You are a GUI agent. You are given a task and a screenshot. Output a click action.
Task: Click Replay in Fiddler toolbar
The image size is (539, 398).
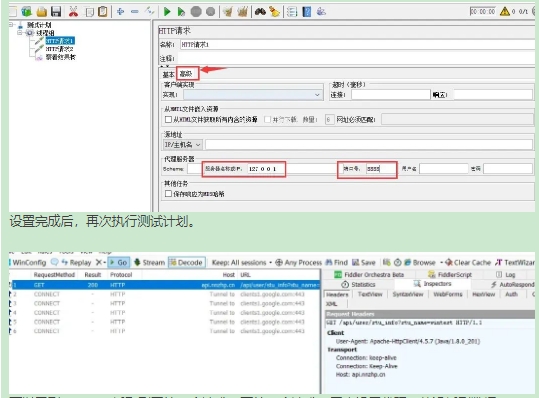click(76, 263)
